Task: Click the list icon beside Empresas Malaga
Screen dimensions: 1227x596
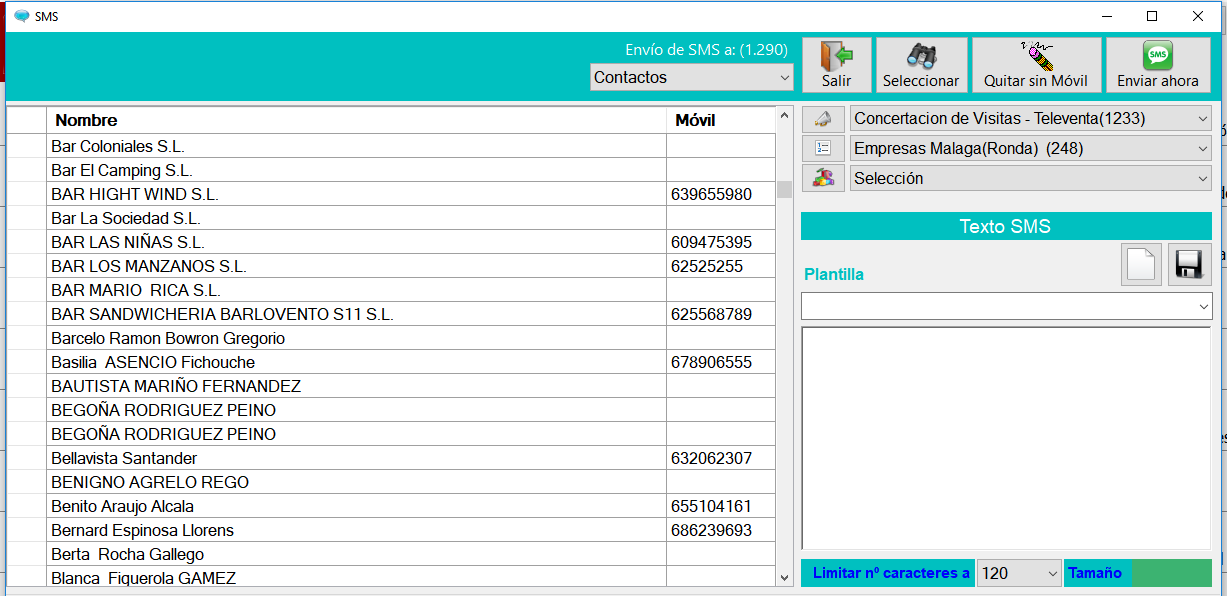Action: (x=823, y=149)
